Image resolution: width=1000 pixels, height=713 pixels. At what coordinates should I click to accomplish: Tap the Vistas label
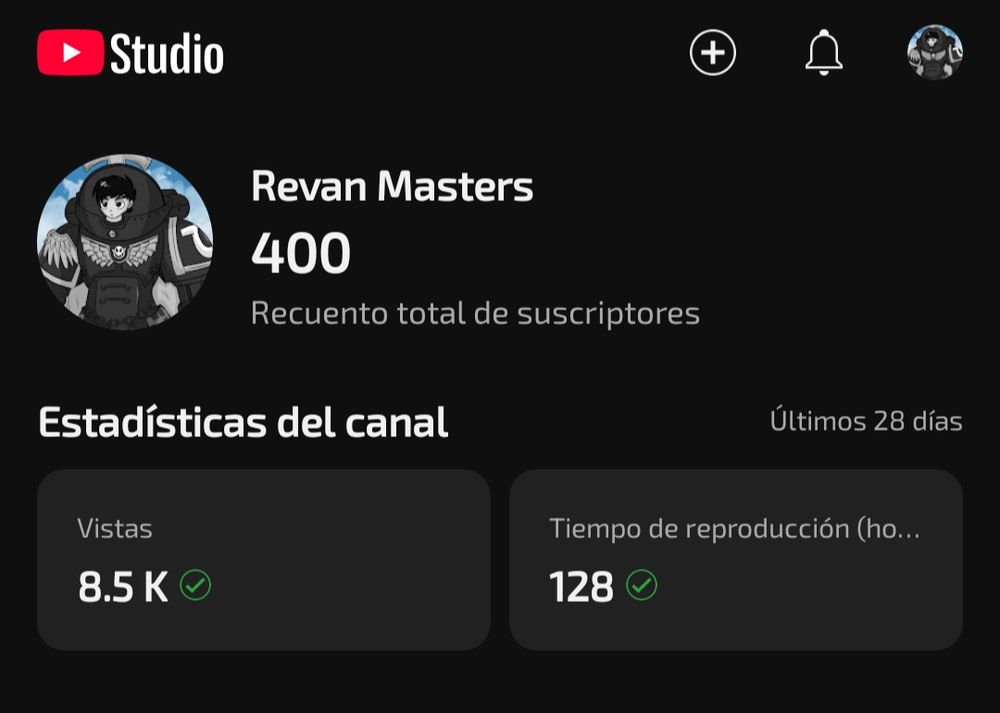coord(115,529)
